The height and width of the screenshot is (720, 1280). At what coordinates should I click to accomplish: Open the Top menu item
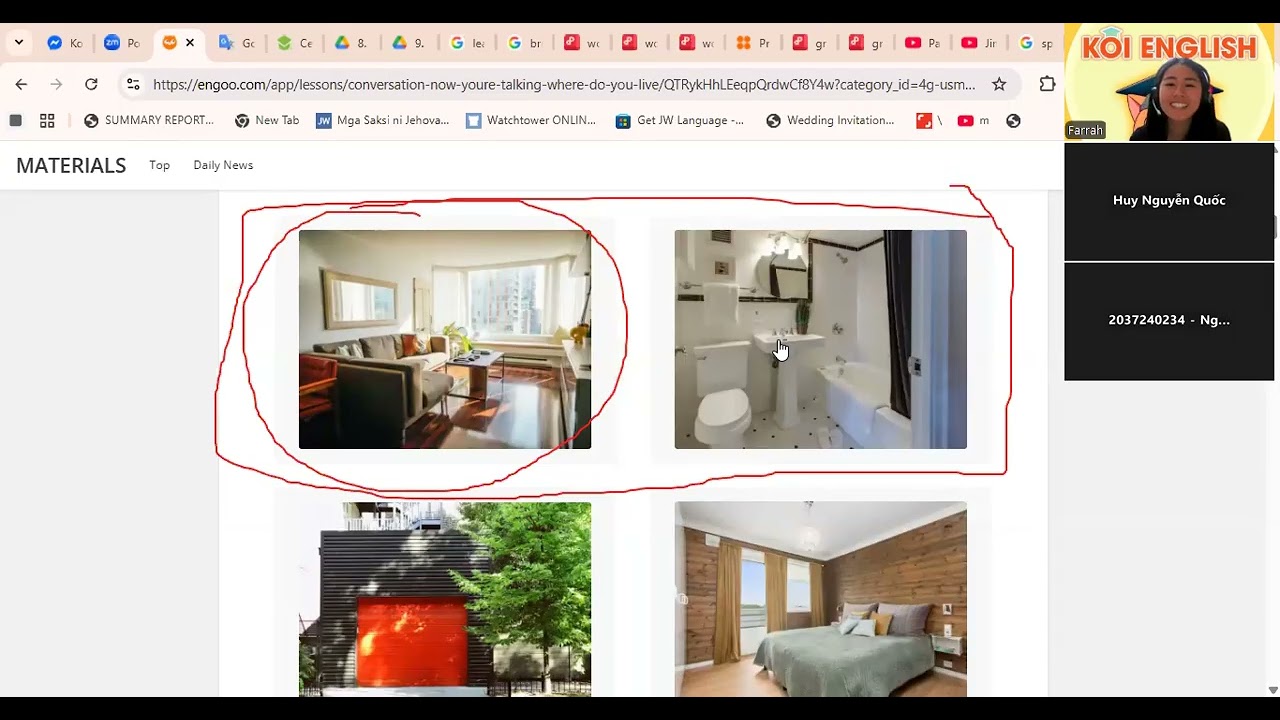pyautogui.click(x=160, y=165)
